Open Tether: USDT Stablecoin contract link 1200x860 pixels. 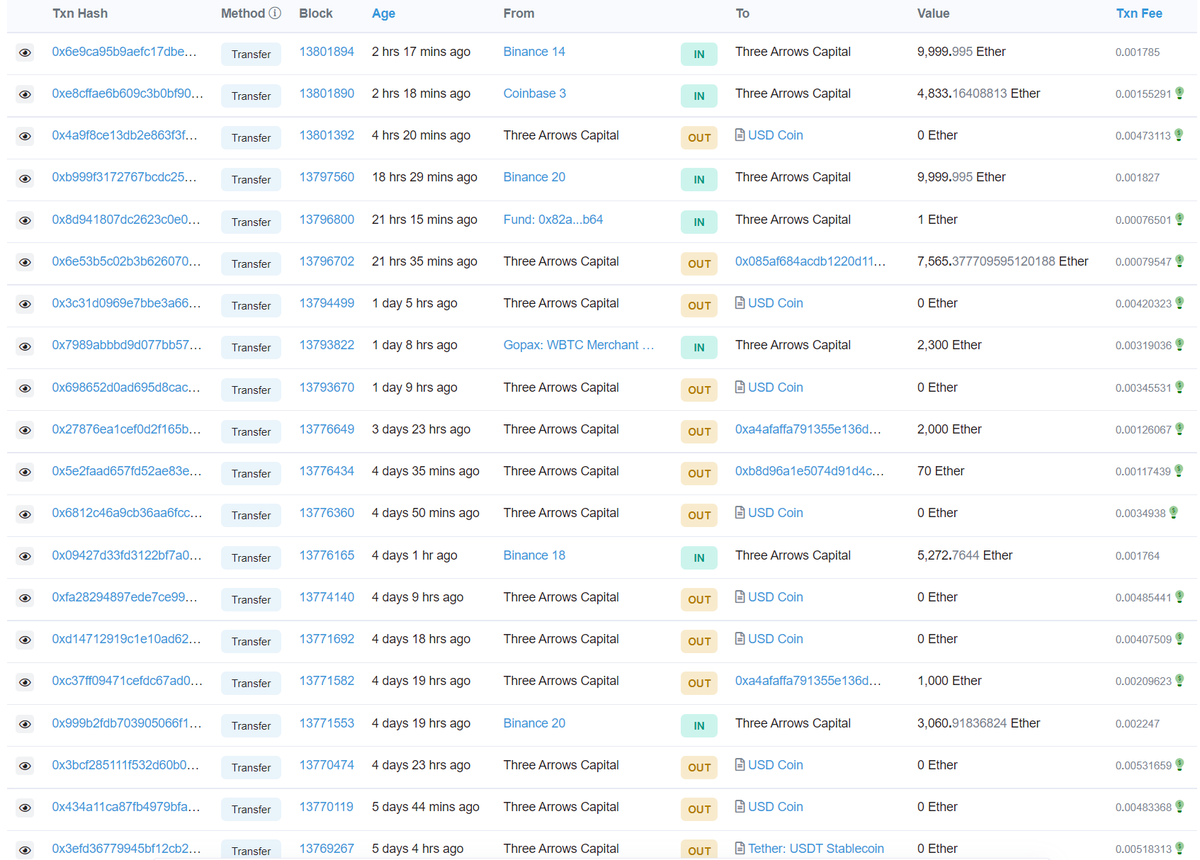(x=816, y=848)
